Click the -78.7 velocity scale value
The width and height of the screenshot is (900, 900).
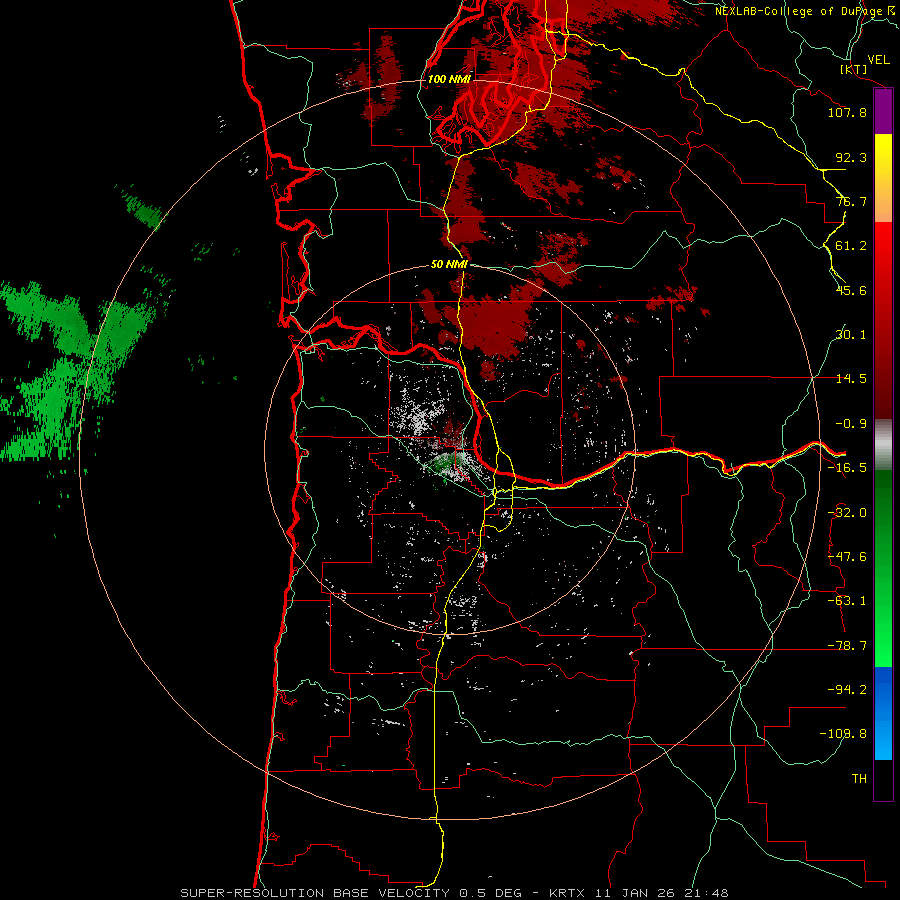click(847, 646)
